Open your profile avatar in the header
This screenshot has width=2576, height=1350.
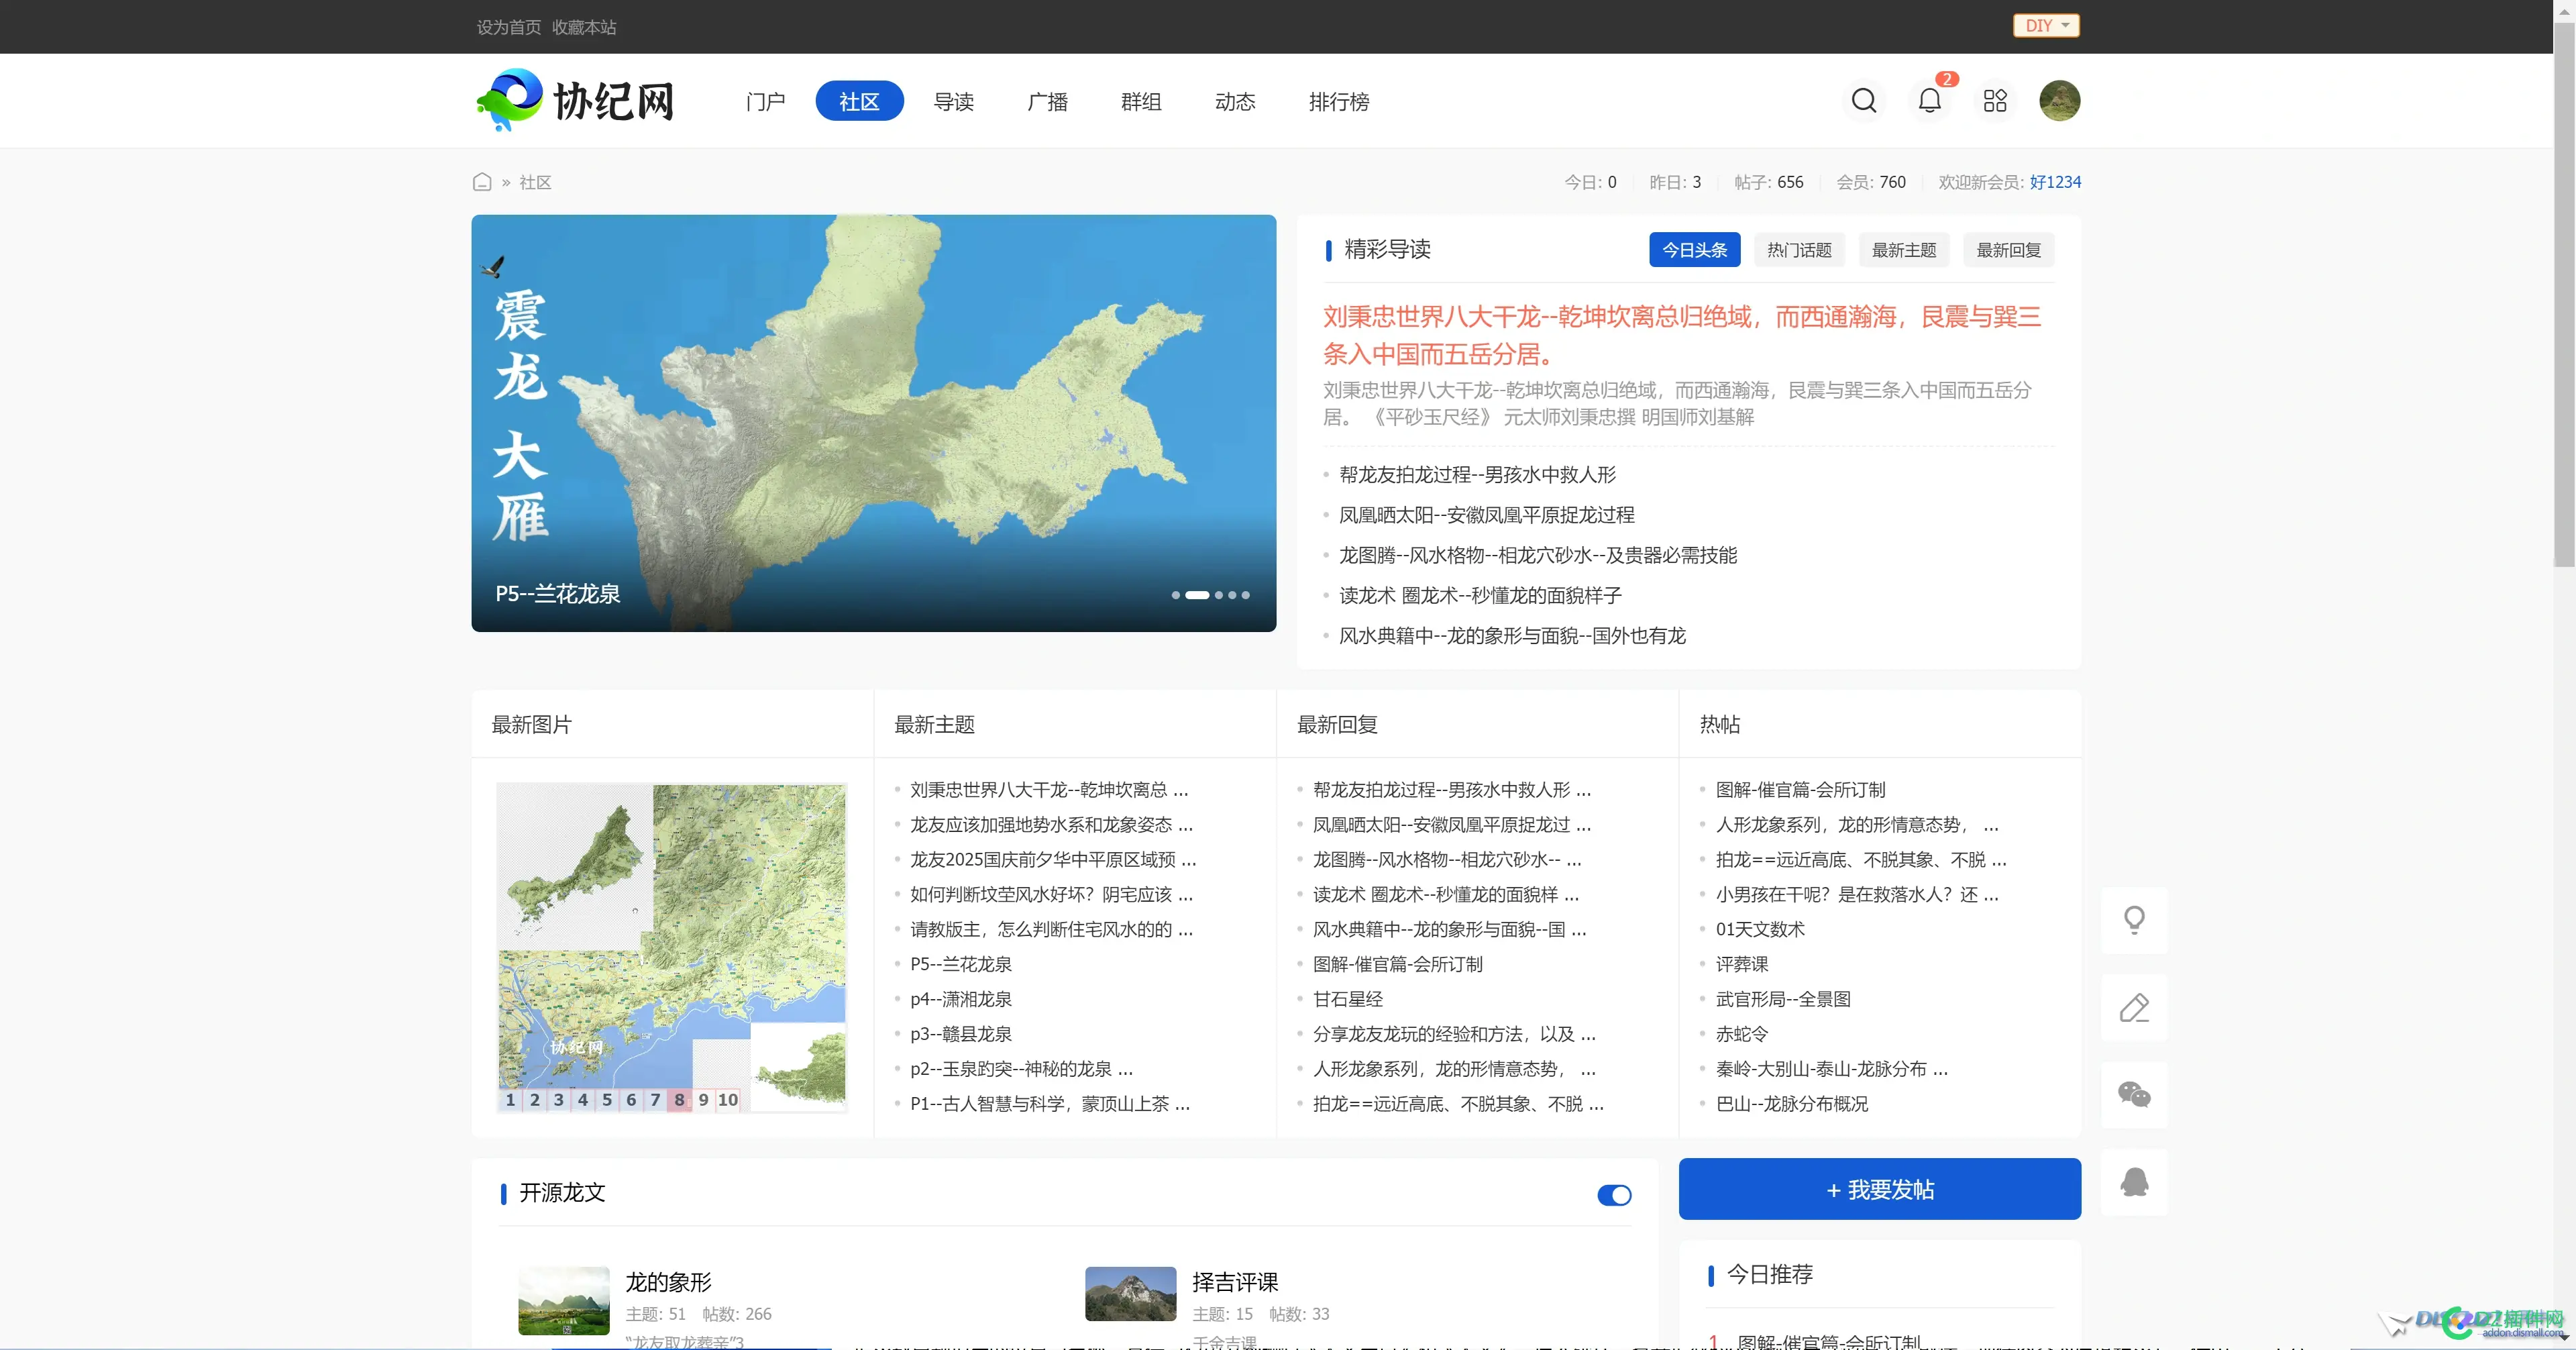[x=2060, y=100]
